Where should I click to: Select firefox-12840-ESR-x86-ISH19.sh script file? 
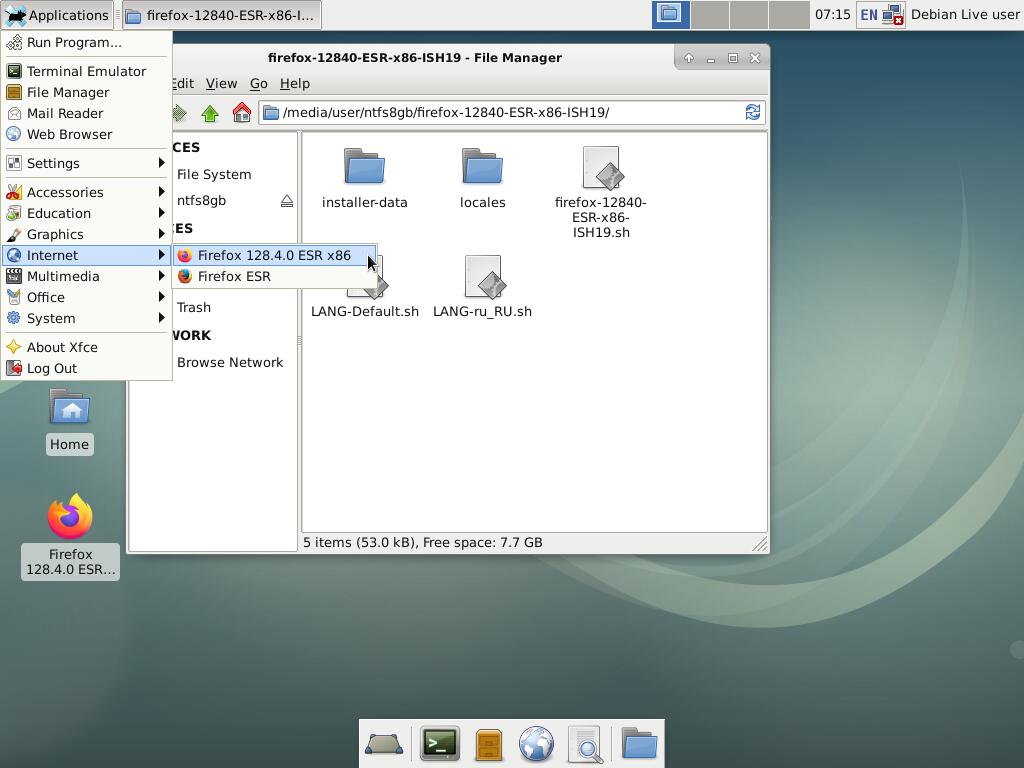click(x=601, y=193)
